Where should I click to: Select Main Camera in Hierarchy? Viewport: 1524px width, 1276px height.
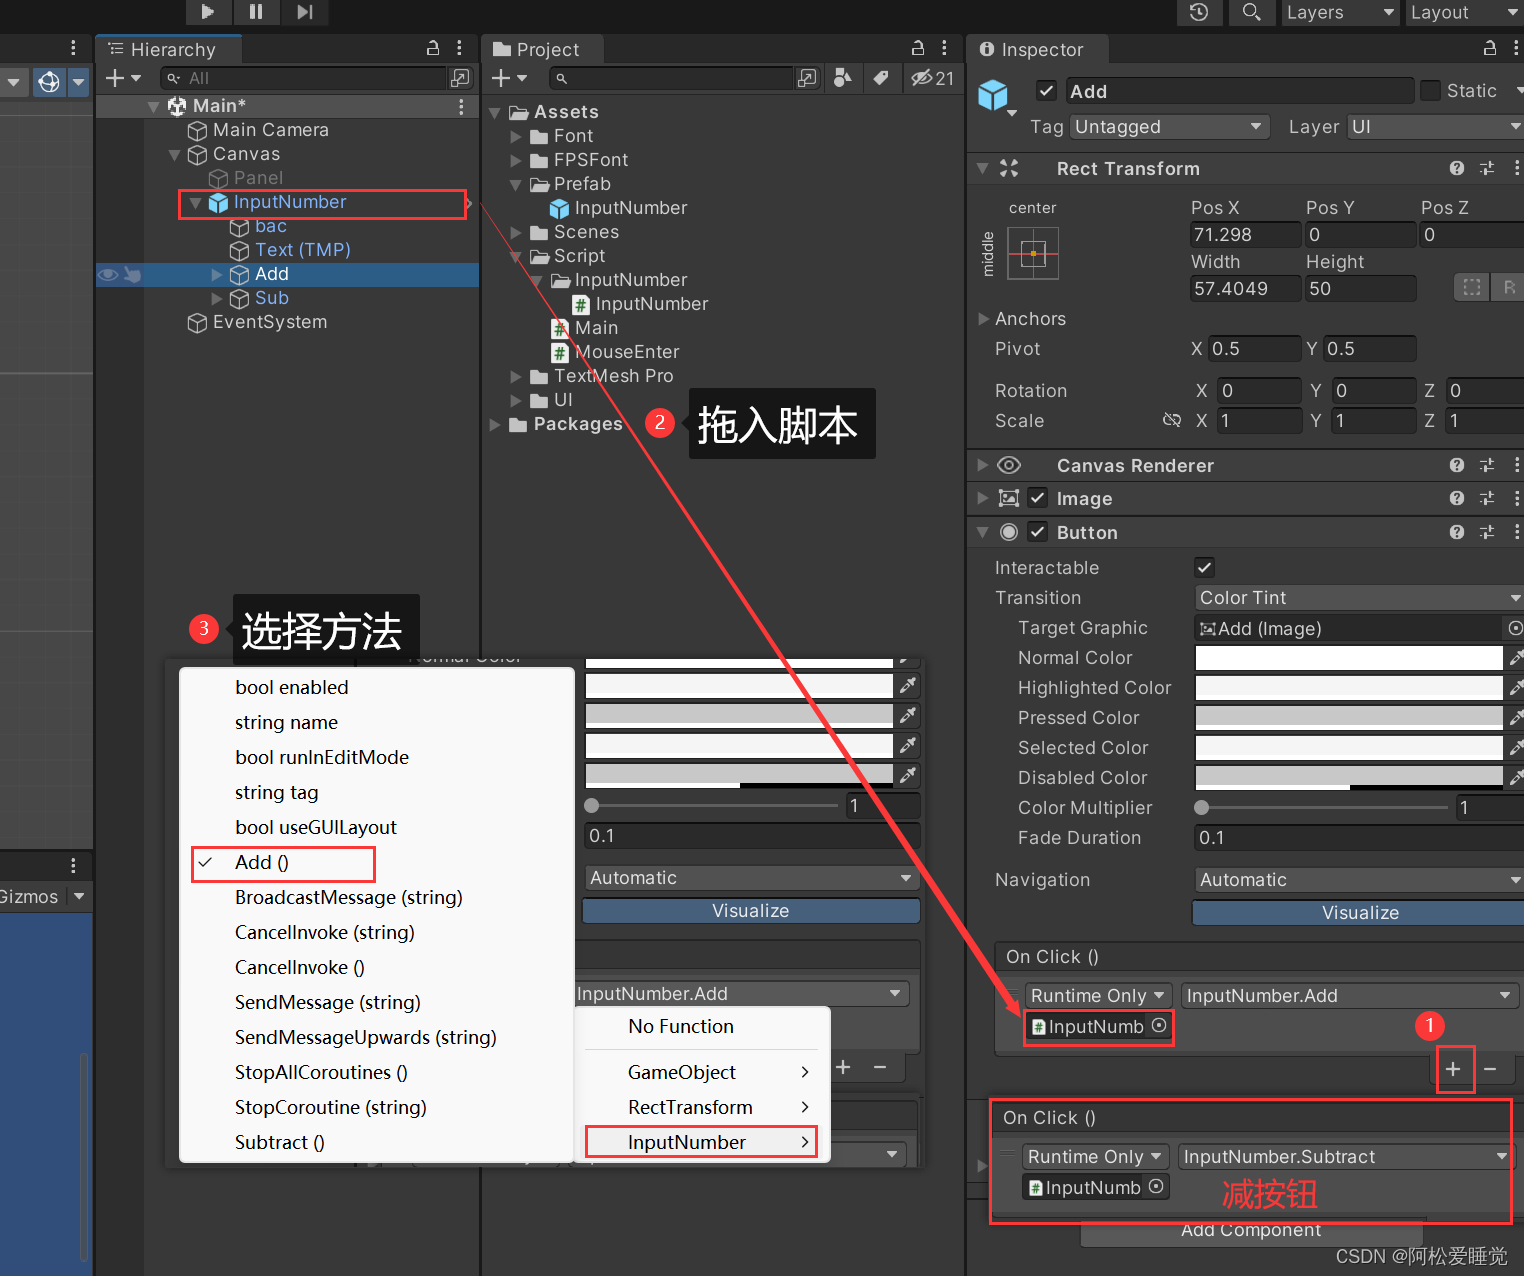click(270, 130)
